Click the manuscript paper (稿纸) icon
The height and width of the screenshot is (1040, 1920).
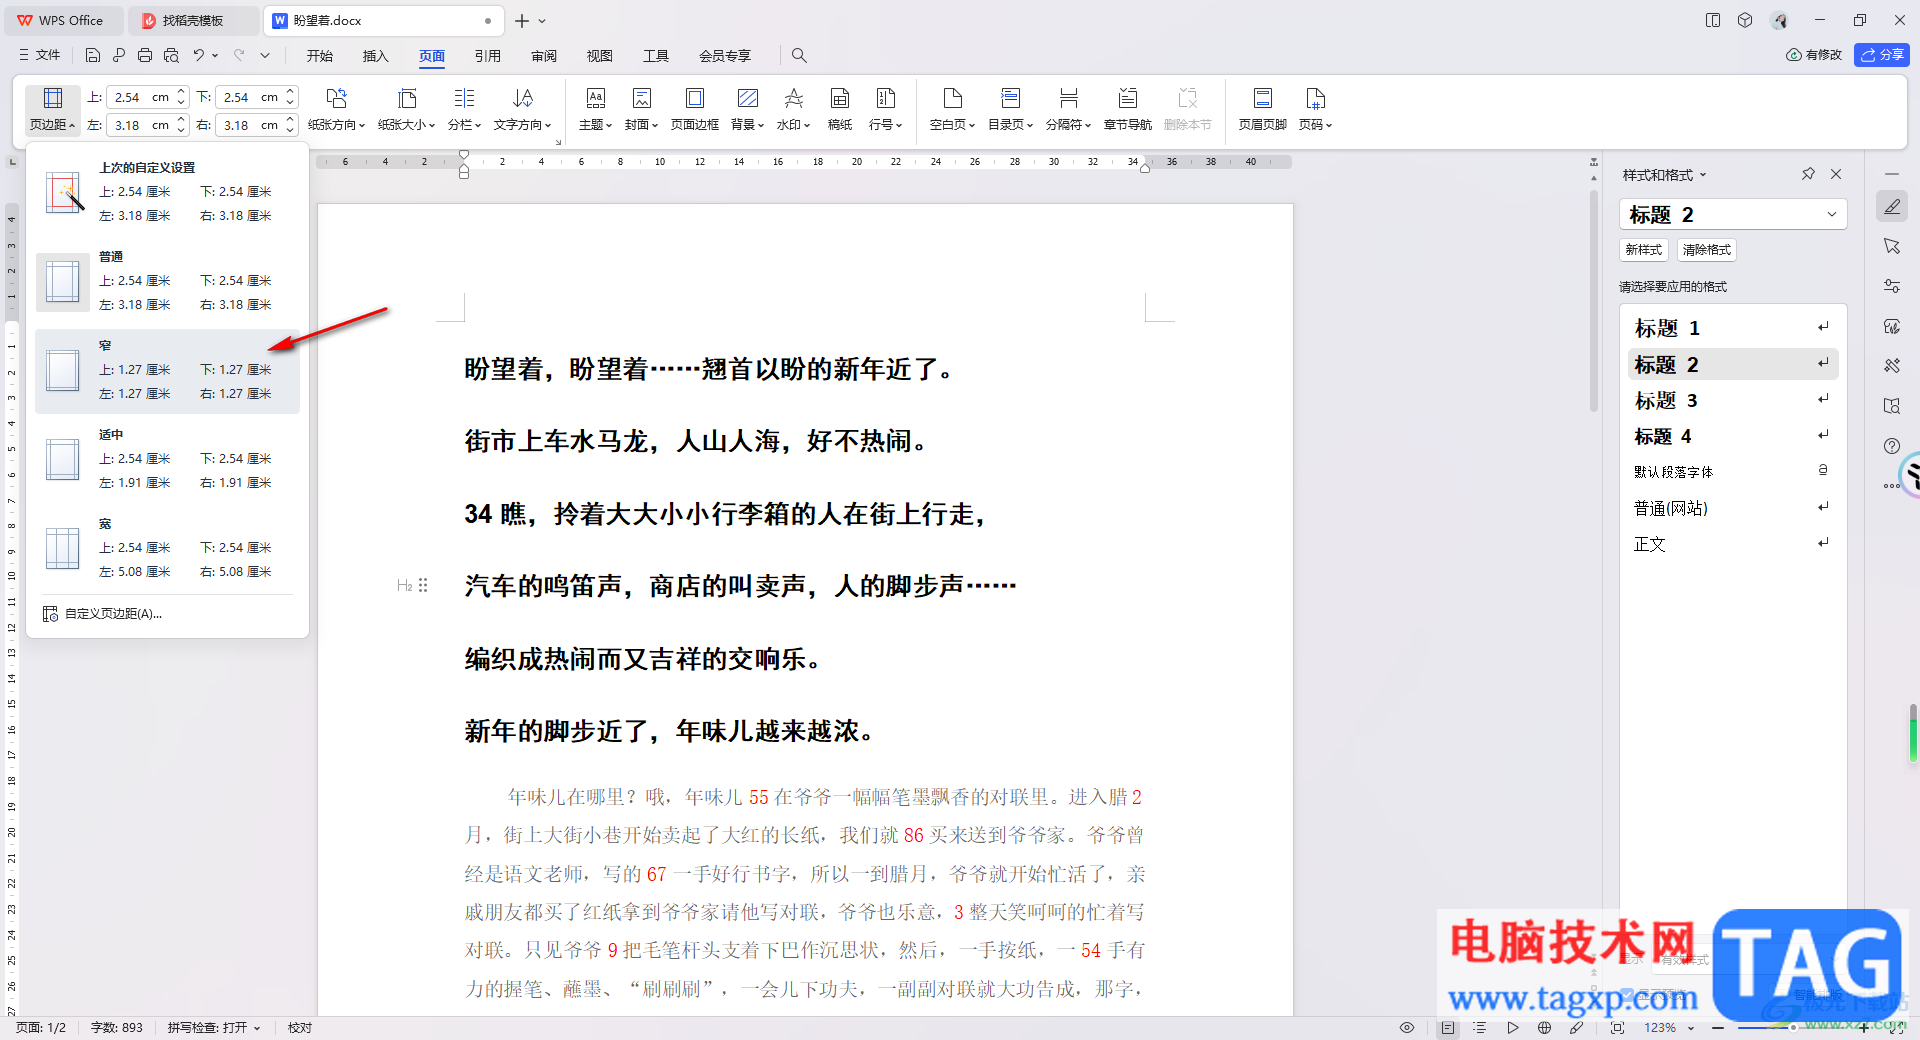coord(840,109)
